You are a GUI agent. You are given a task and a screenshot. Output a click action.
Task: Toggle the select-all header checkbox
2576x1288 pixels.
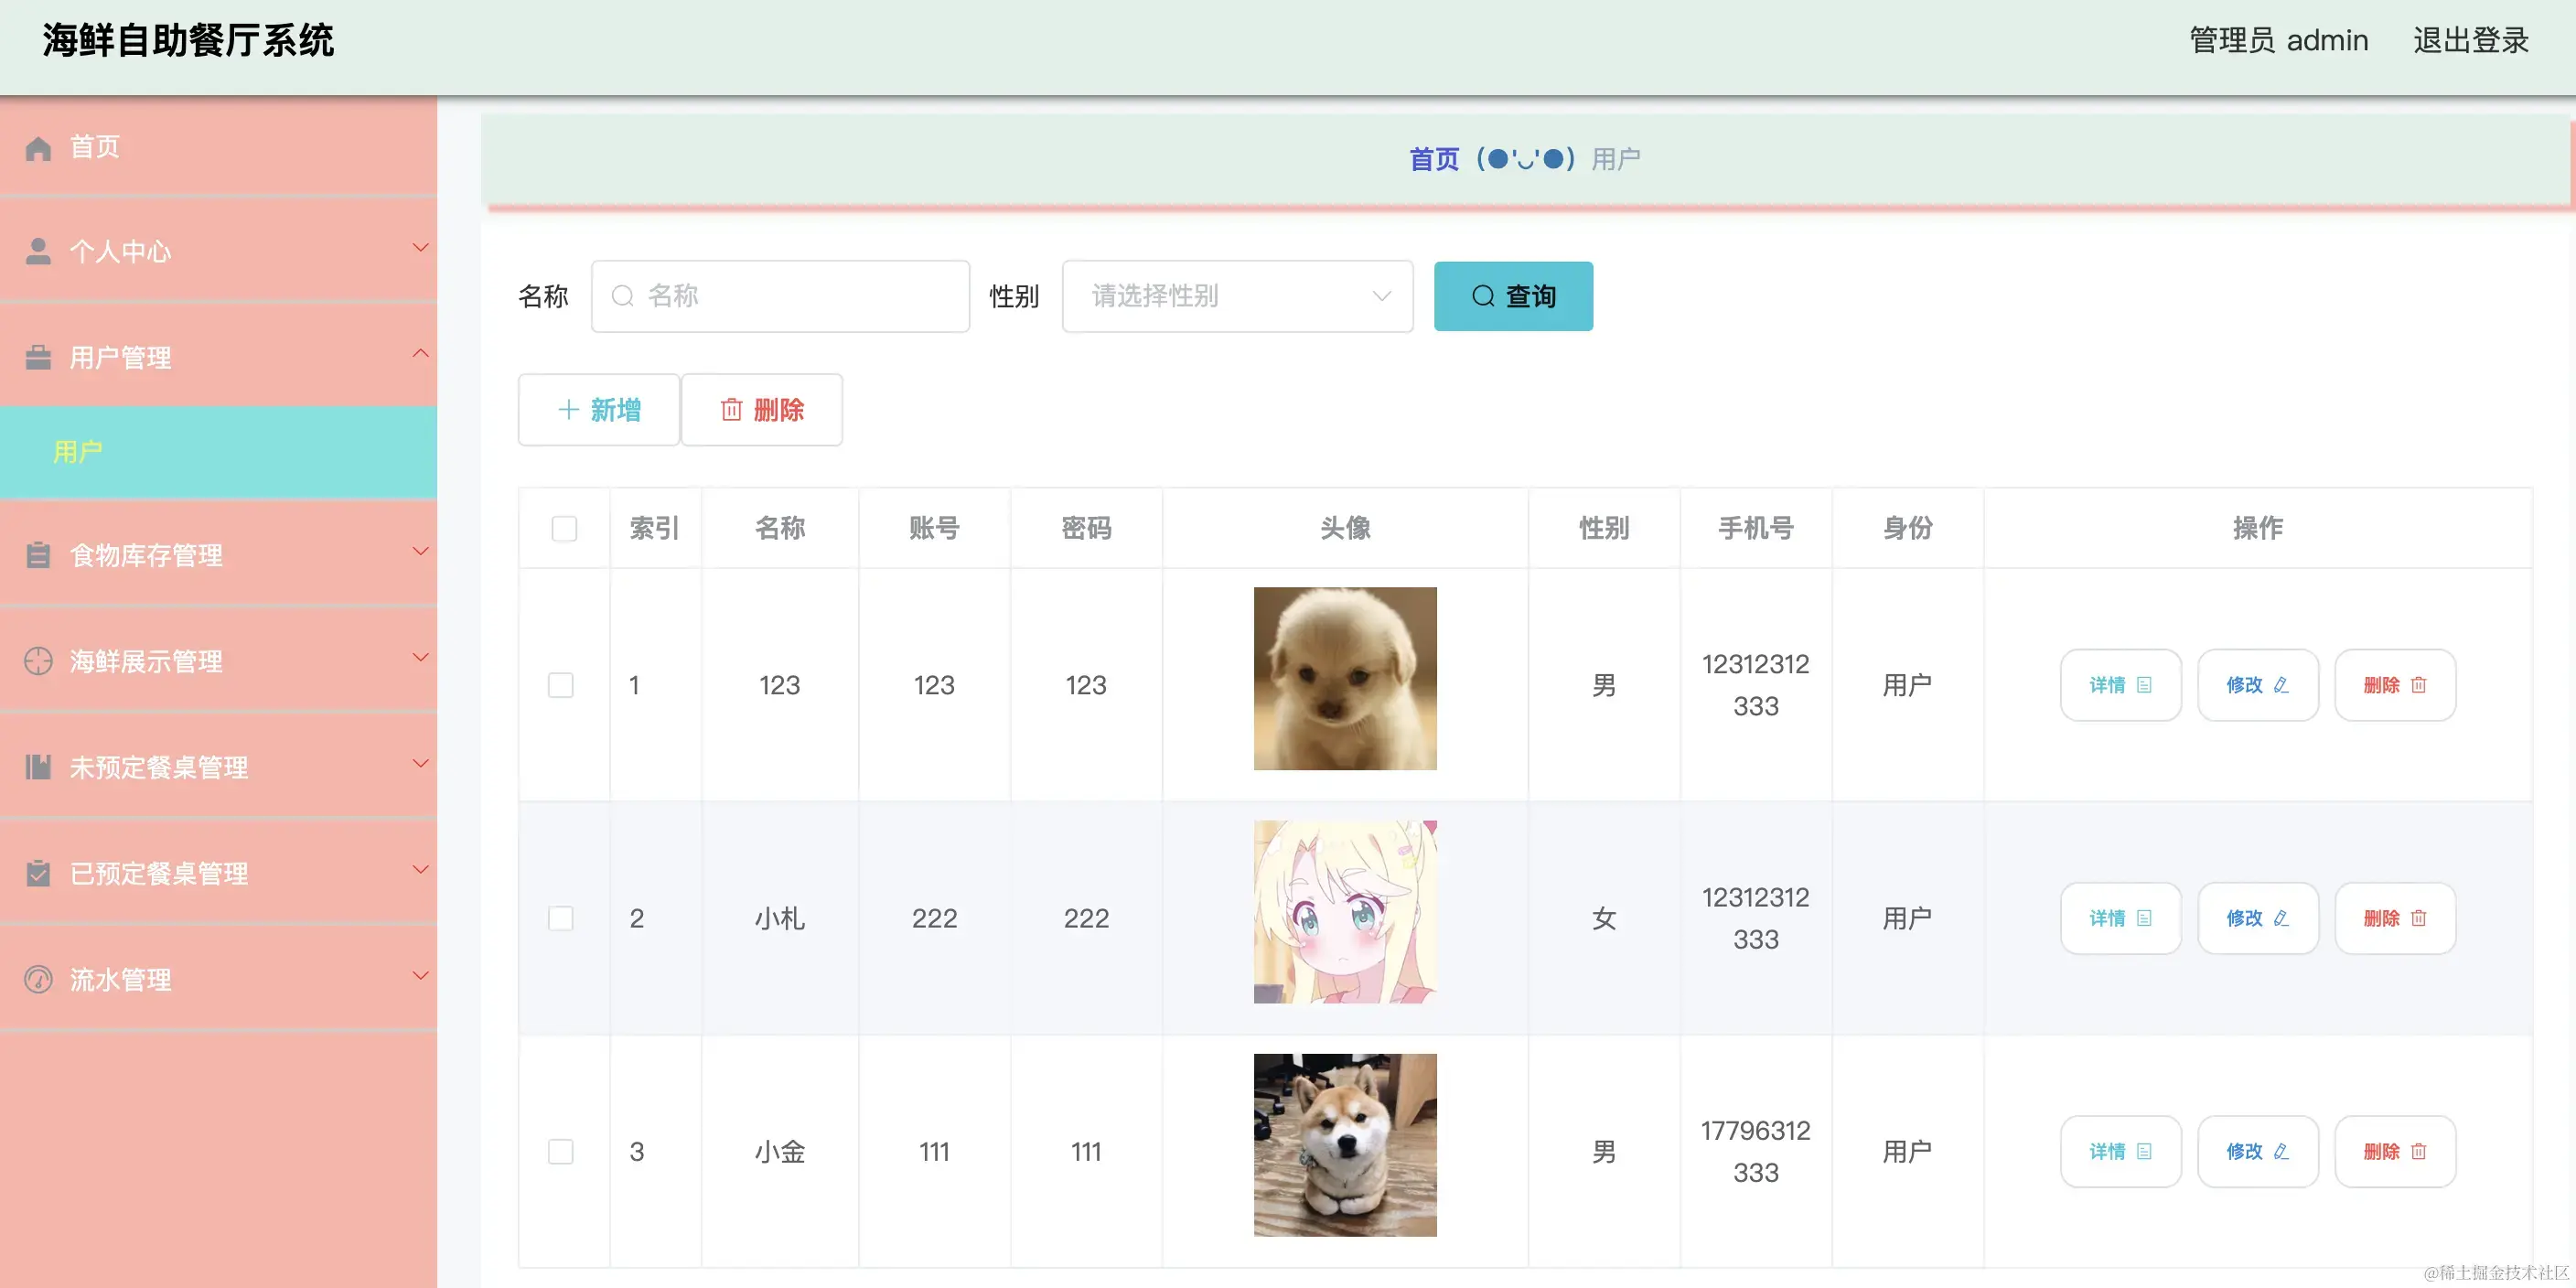564,528
